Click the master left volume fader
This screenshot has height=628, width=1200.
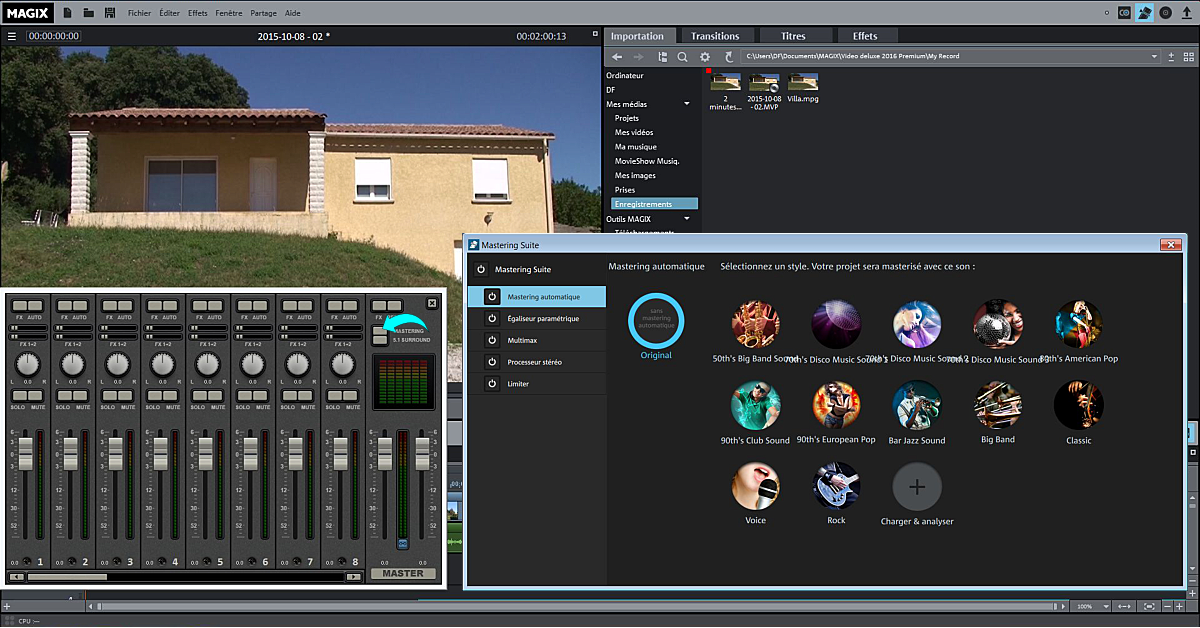pyautogui.click(x=383, y=453)
